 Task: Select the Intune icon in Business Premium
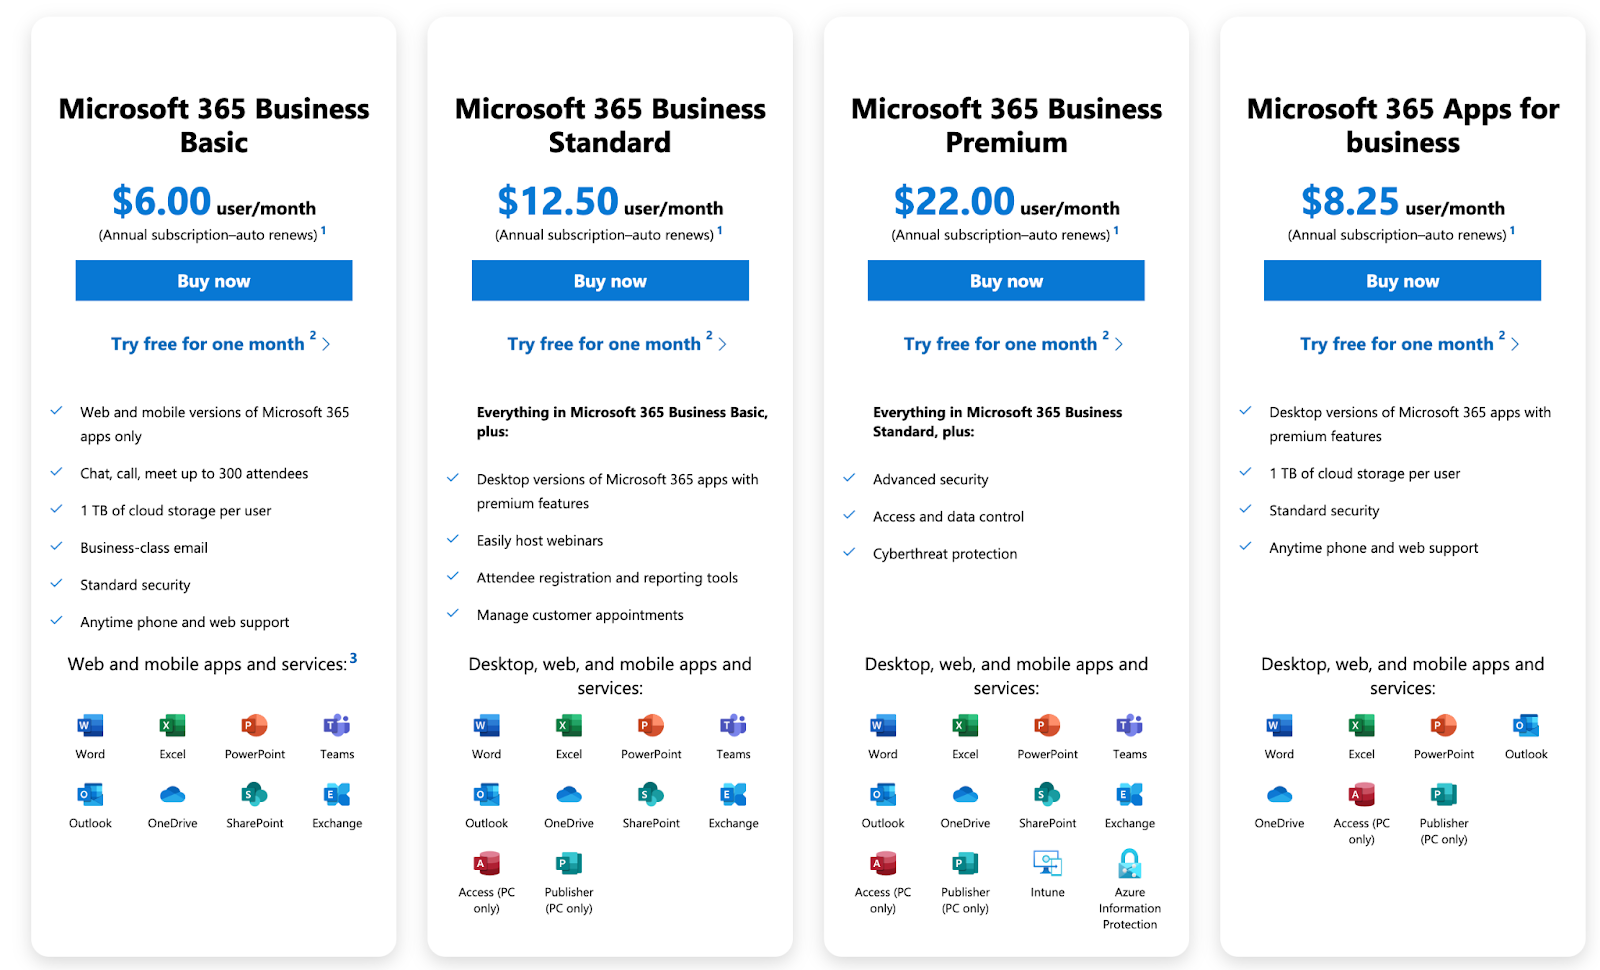[x=1045, y=862]
